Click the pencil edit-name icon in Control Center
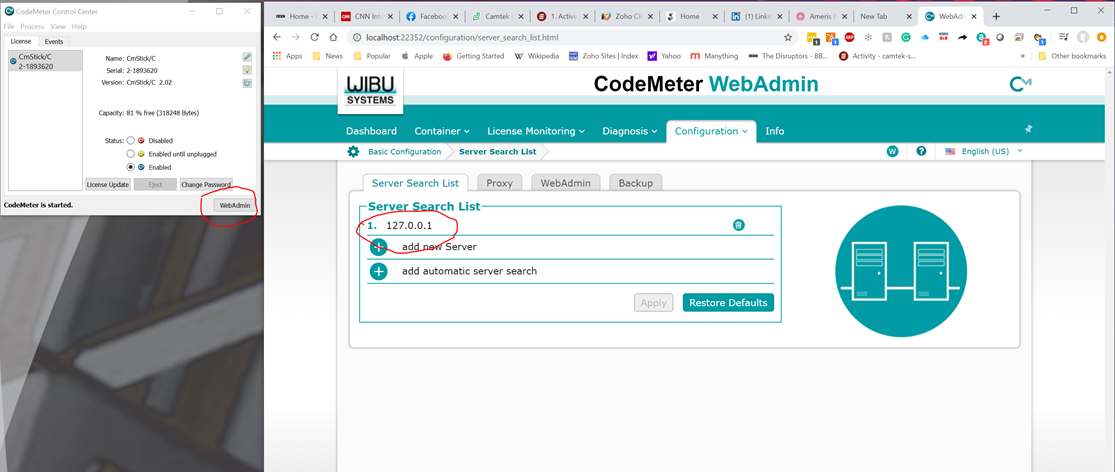The width and height of the screenshot is (1115, 472). (247, 57)
